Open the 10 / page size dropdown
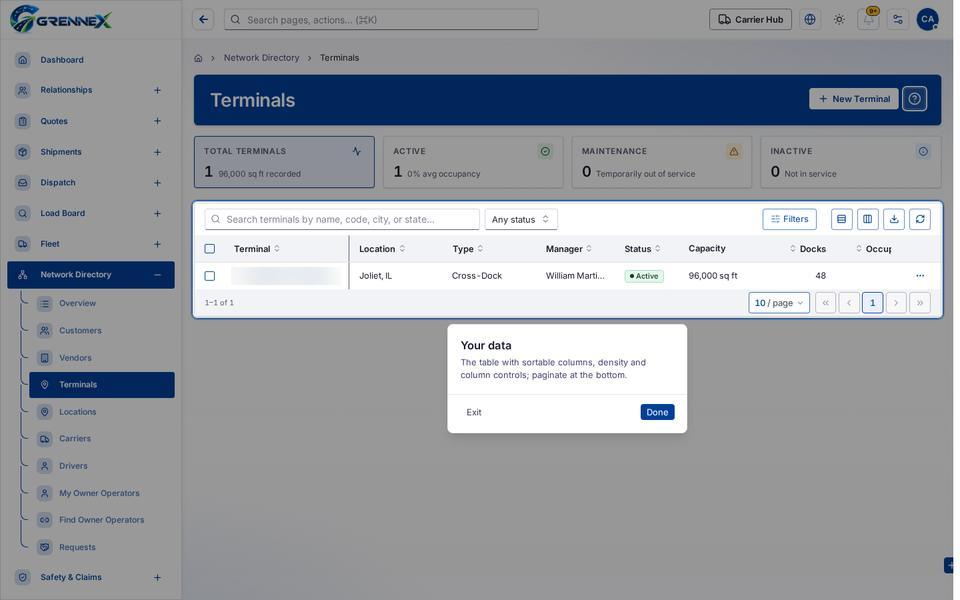The height and width of the screenshot is (600, 960). 779,302
